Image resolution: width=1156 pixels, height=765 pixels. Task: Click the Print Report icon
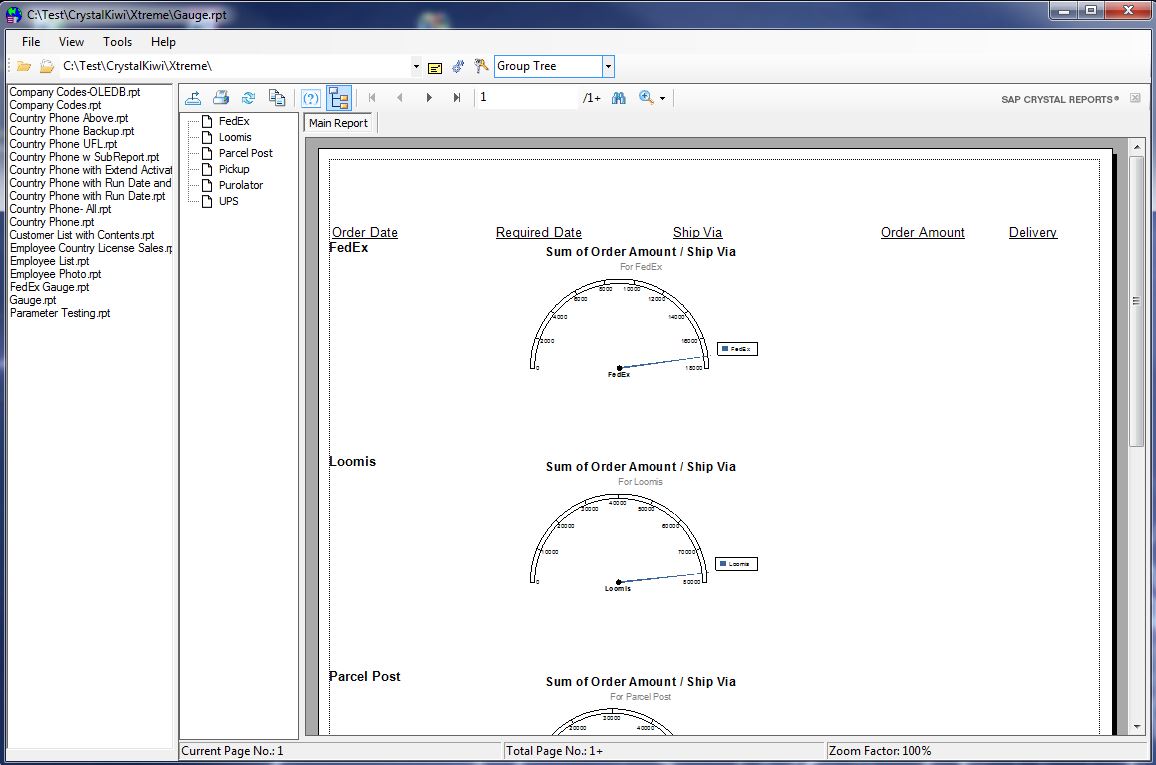click(x=221, y=97)
